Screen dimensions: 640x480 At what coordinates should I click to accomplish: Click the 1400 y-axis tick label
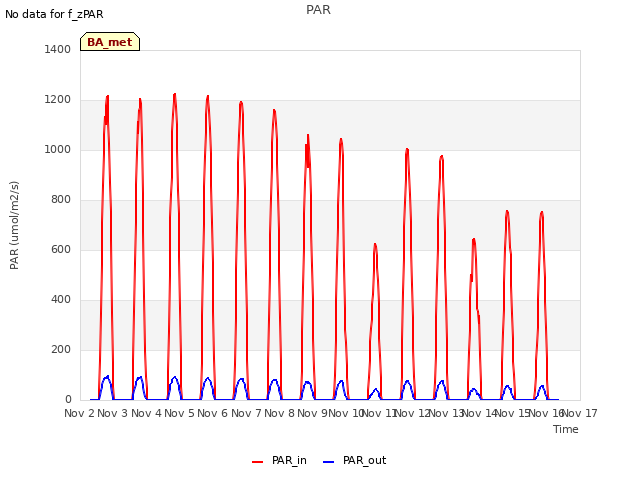pos(58,49)
